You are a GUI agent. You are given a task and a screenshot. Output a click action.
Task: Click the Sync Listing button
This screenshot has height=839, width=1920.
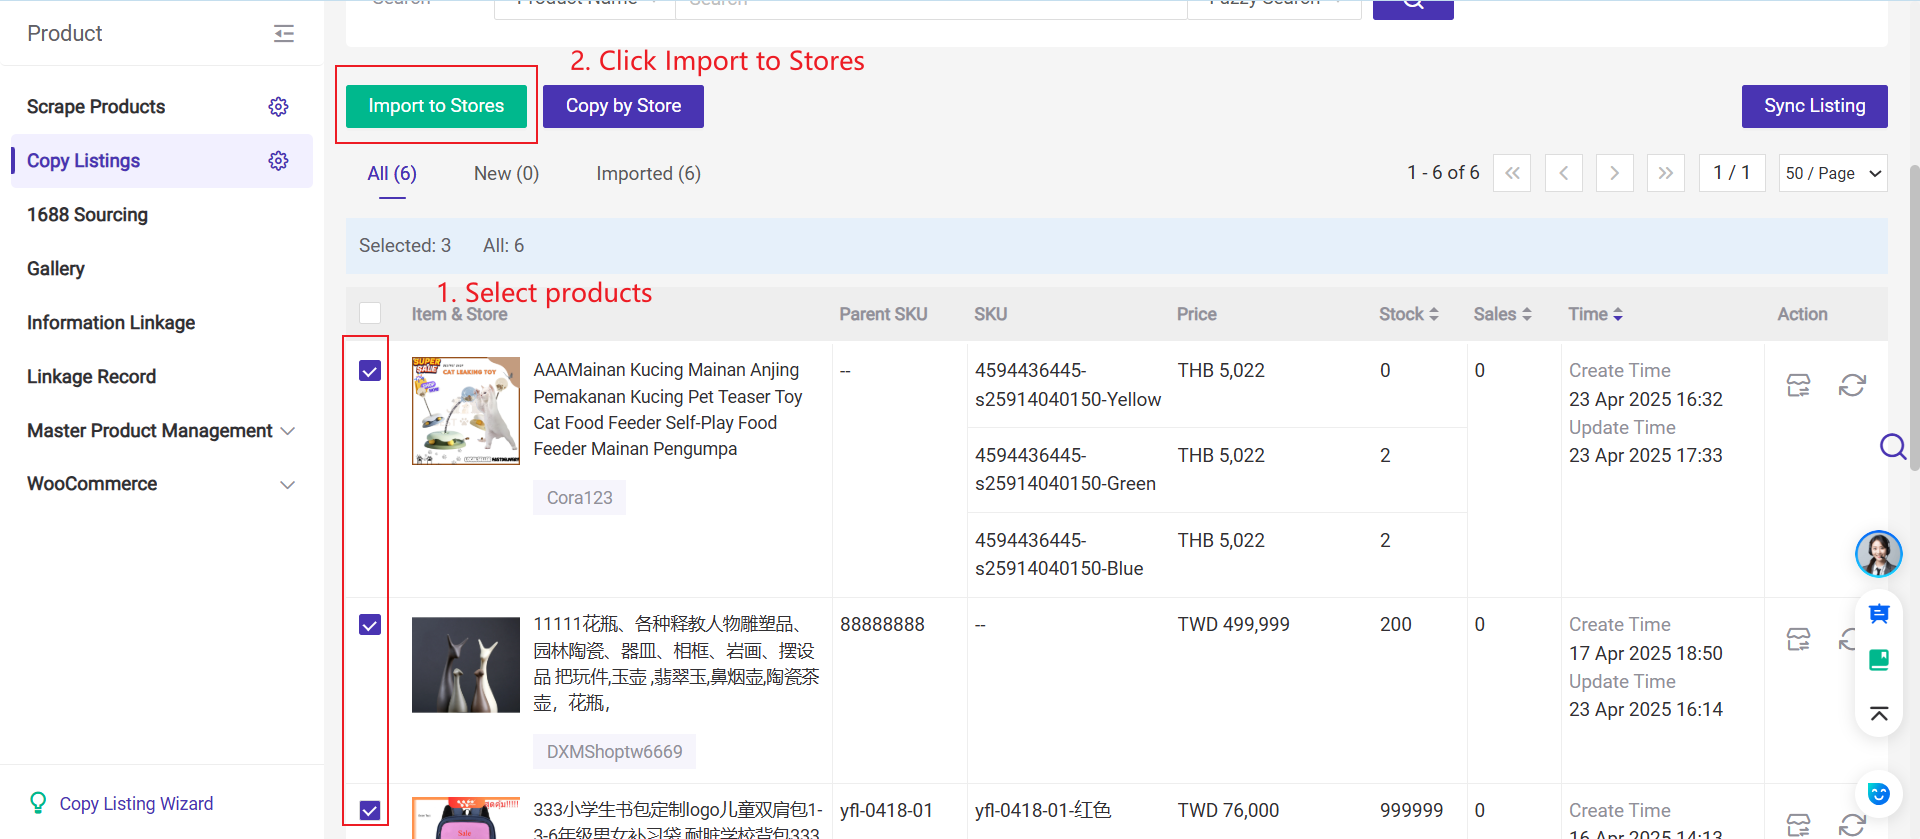1815,106
